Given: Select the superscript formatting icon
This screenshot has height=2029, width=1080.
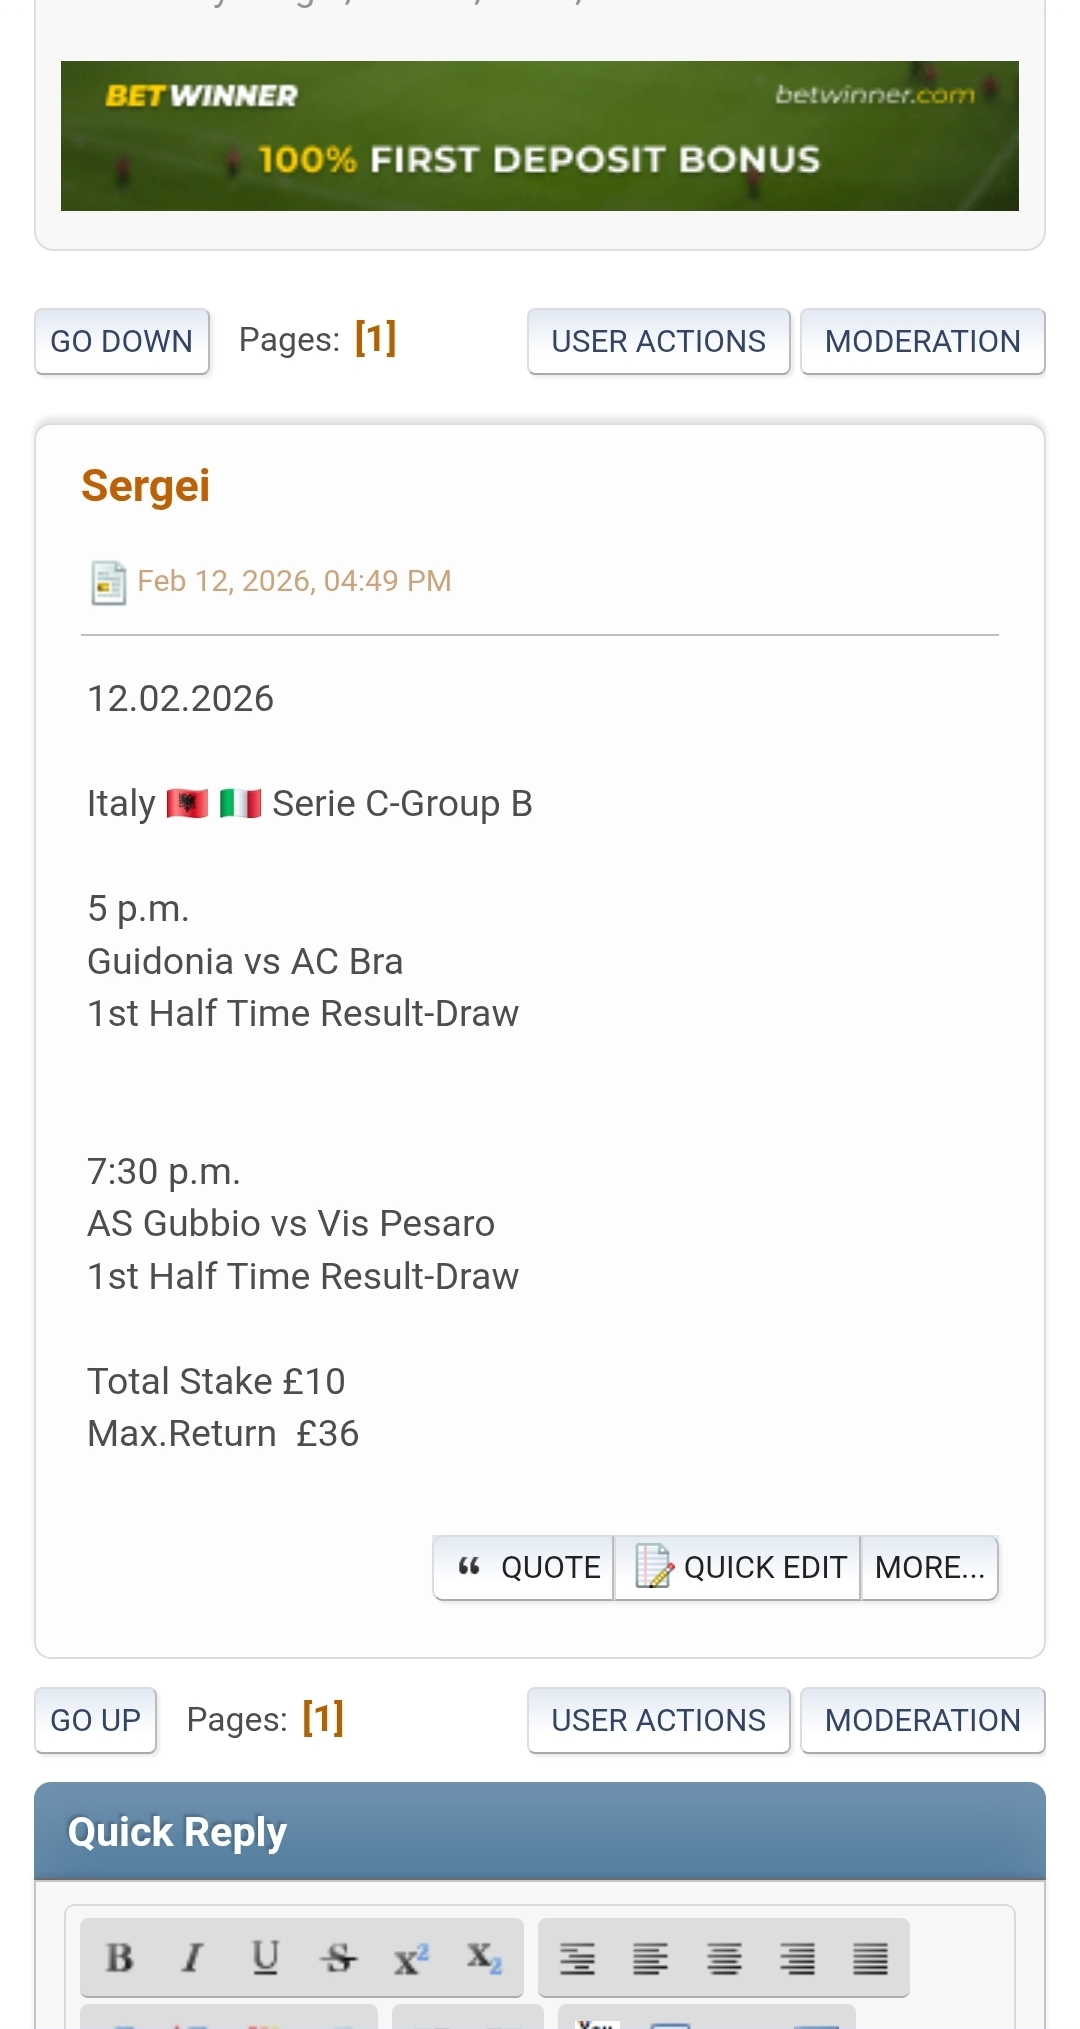Looking at the screenshot, I should (x=410, y=1957).
